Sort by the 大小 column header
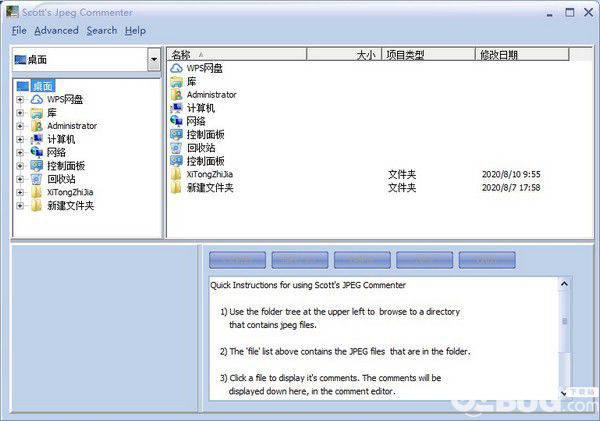The width and height of the screenshot is (600, 421). tap(344, 55)
